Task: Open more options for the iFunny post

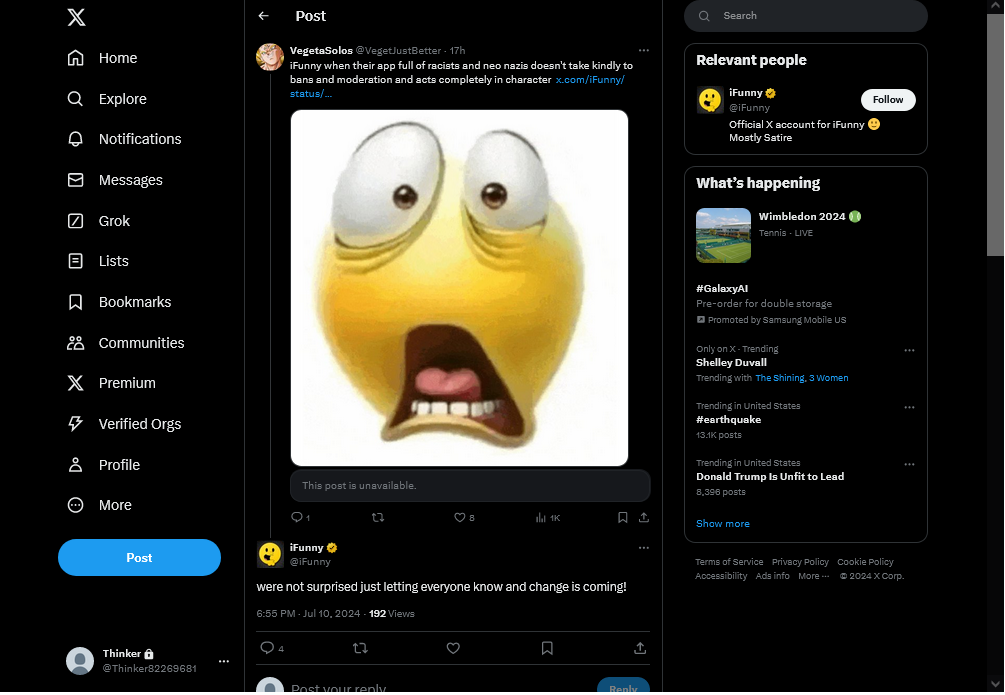Action: click(644, 548)
